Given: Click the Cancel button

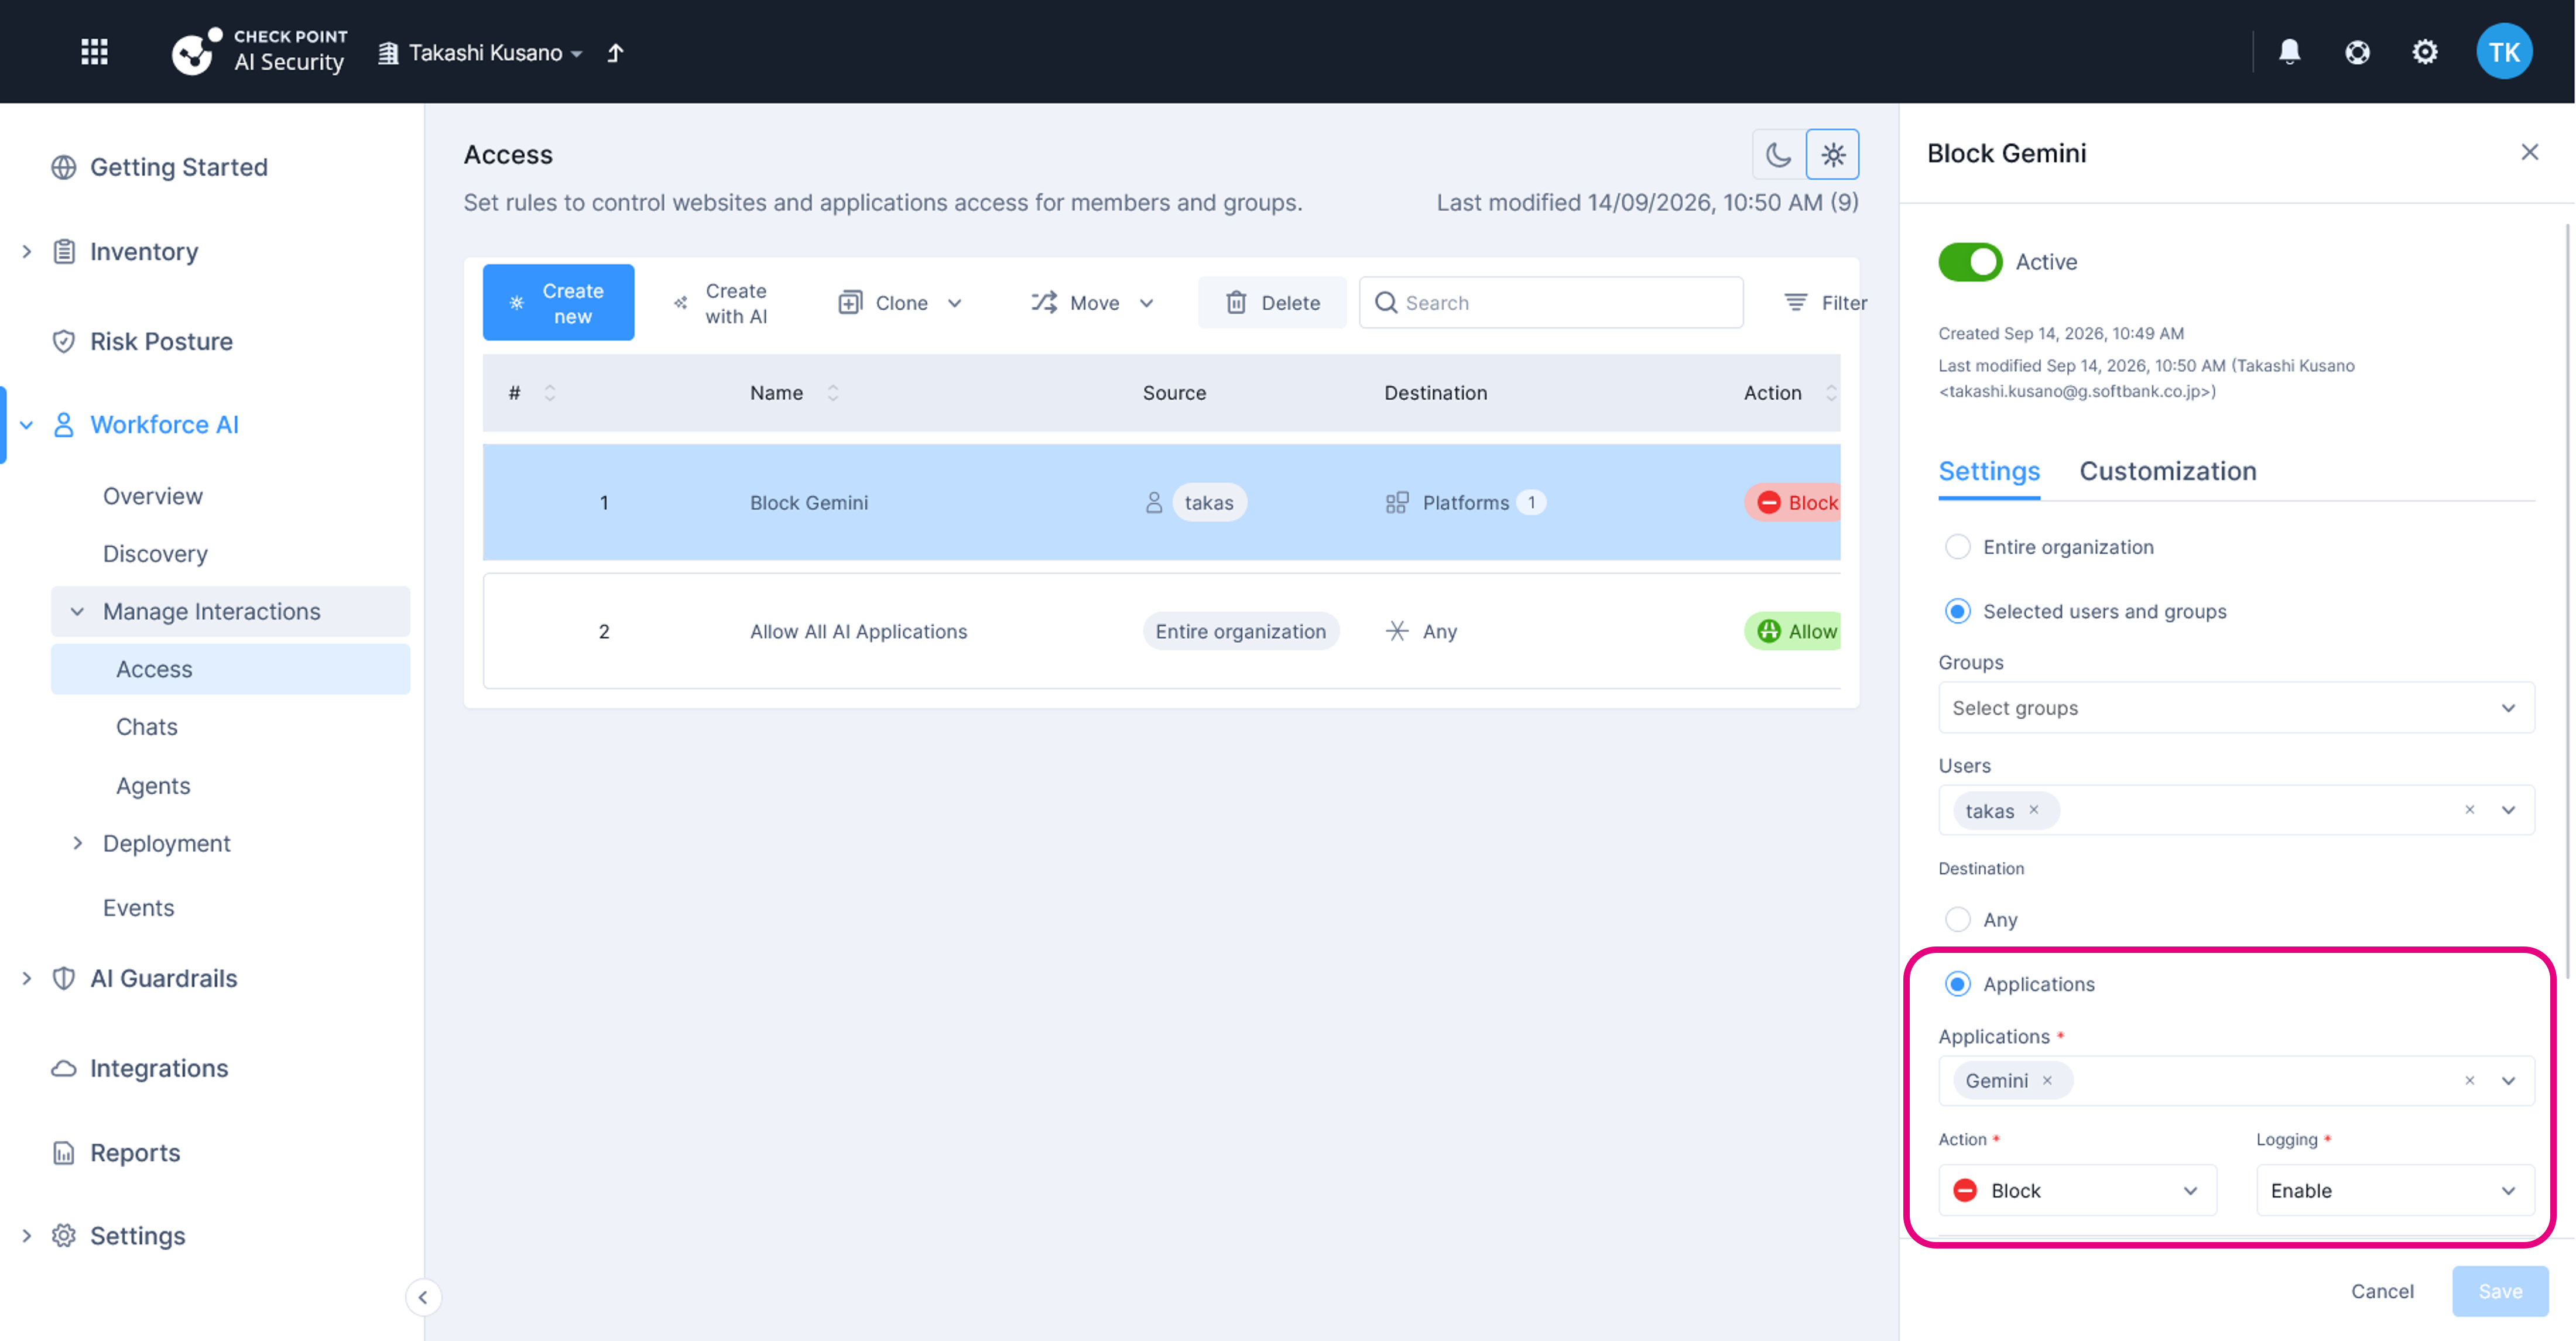Looking at the screenshot, I should [x=2382, y=1291].
